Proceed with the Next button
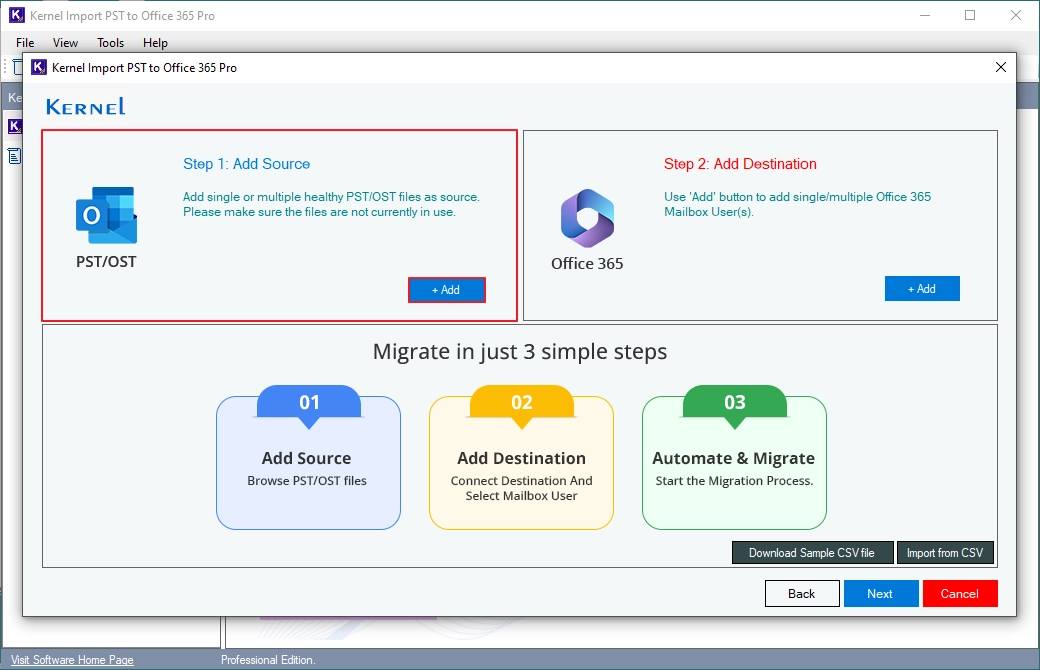The height and width of the screenshot is (670, 1040). [x=881, y=594]
